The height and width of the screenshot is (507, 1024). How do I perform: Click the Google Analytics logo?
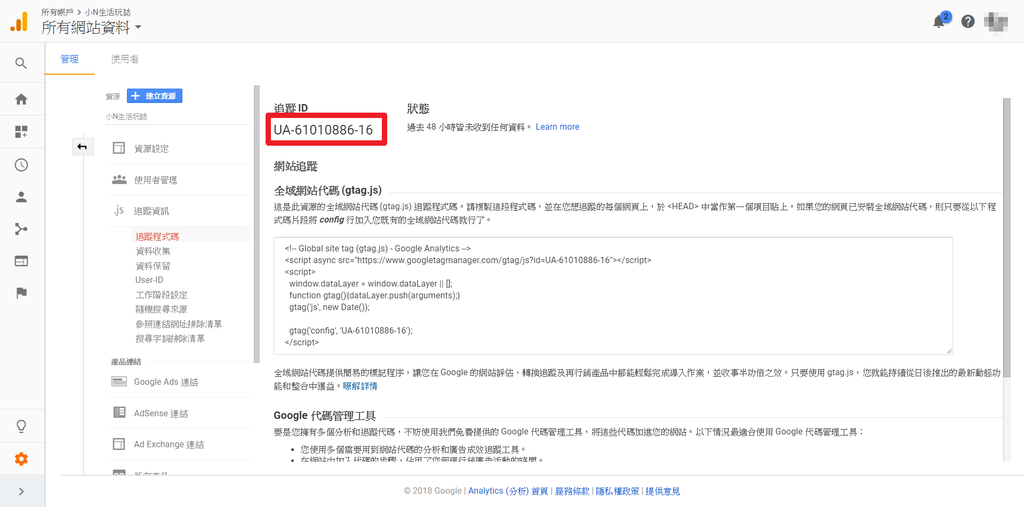19,22
